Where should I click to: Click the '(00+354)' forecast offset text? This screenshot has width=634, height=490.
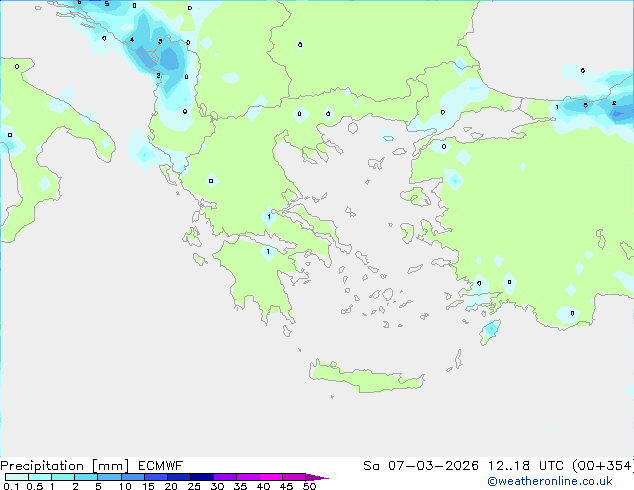603,466
